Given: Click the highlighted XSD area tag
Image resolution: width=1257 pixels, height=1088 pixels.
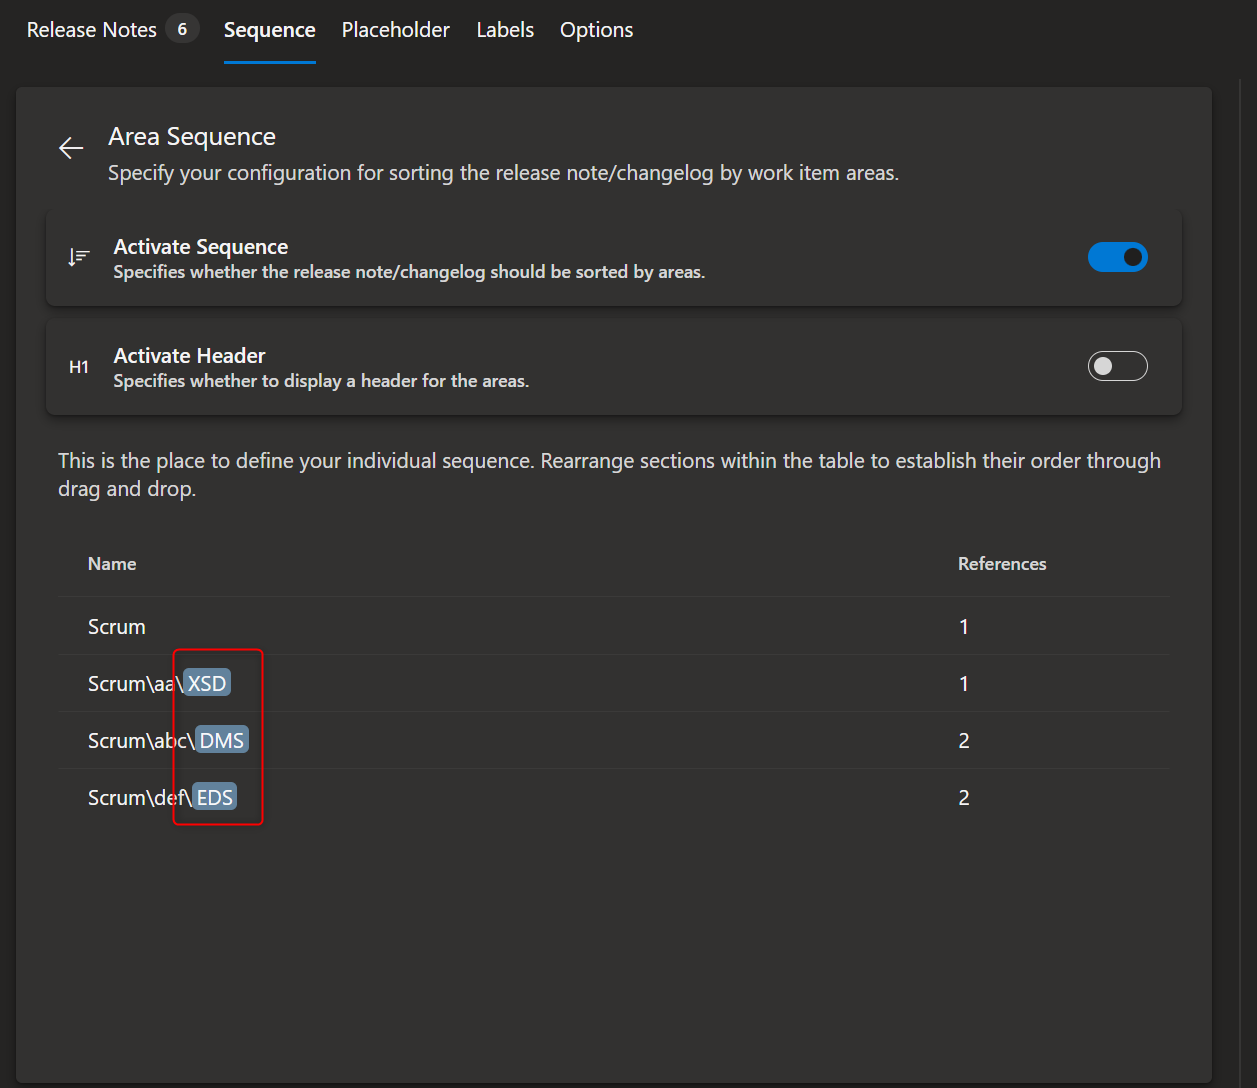Looking at the screenshot, I should point(207,684).
